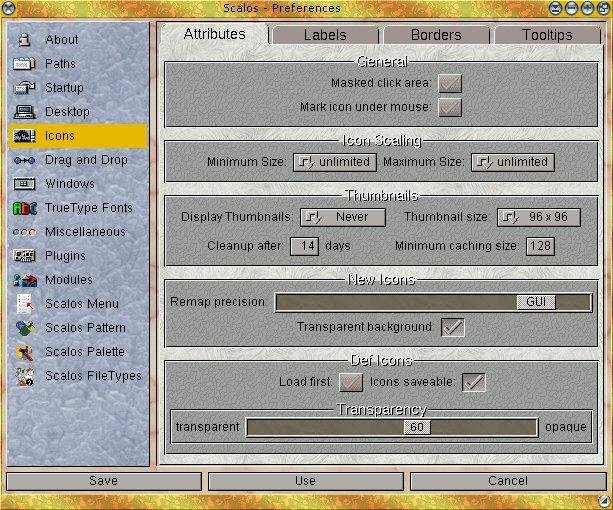The height and width of the screenshot is (510, 613).
Task: Click the Drag and Drop icon
Action: click(x=24, y=160)
